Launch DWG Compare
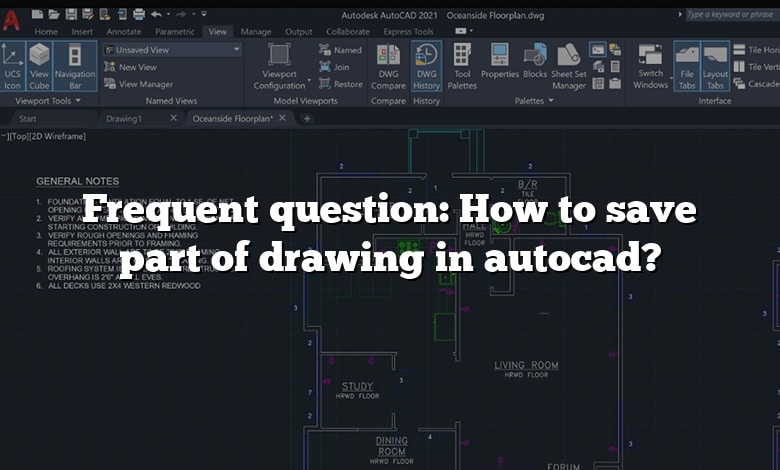The image size is (780, 470). pyautogui.click(x=388, y=67)
